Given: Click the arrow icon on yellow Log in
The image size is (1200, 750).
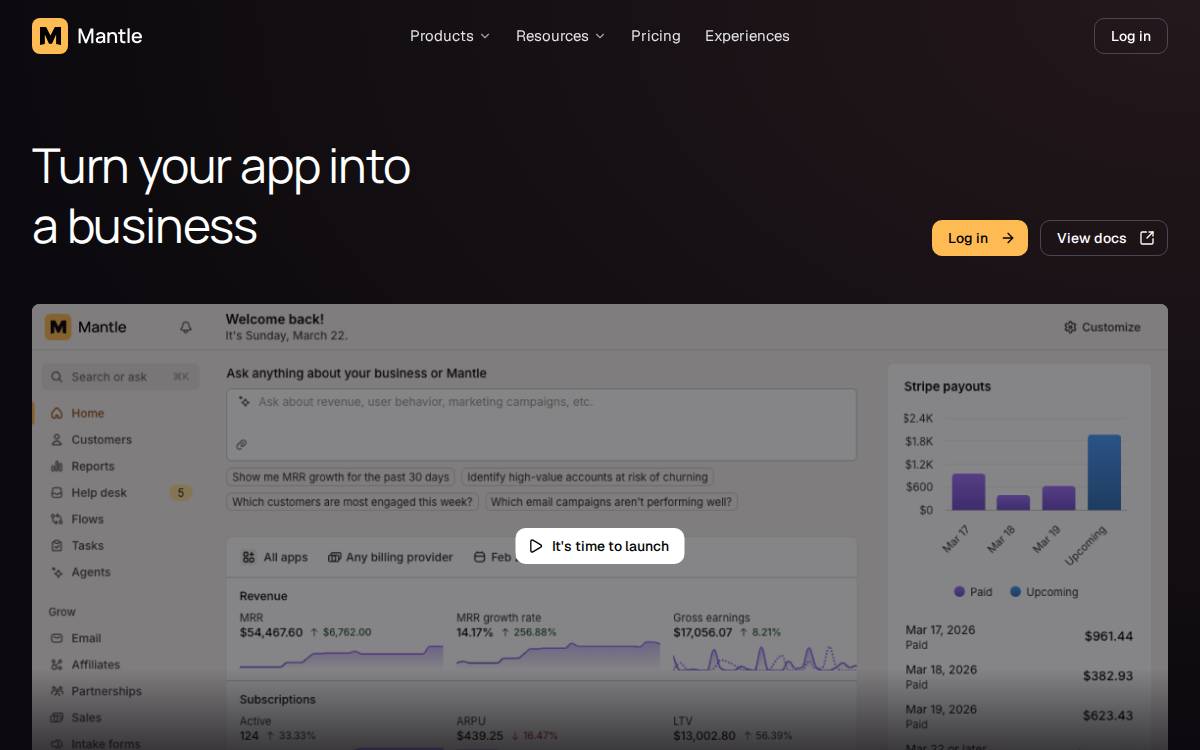Looking at the screenshot, I should click(x=1008, y=238).
